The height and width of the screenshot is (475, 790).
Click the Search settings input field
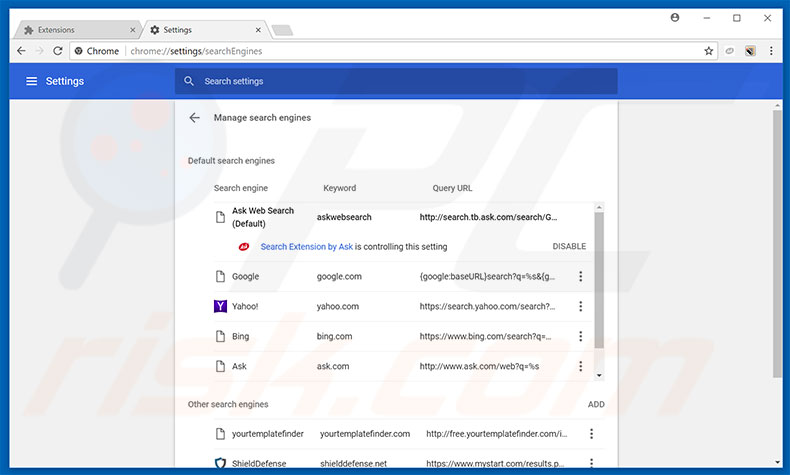tap(396, 81)
